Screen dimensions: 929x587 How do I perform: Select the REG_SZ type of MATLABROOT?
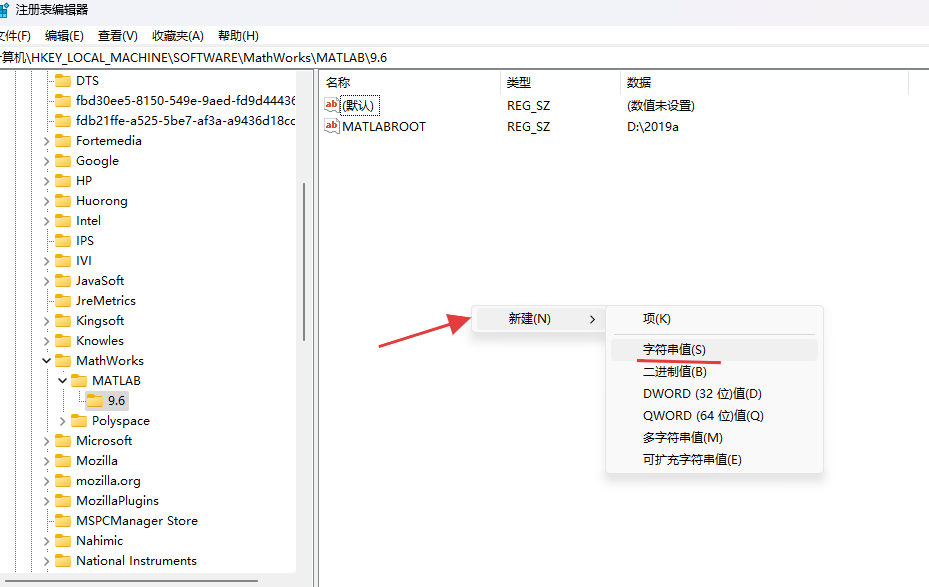[x=528, y=126]
